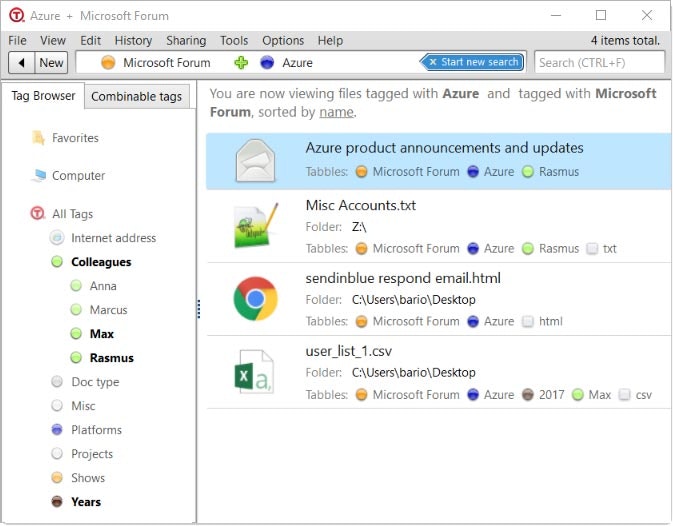Click the Search (CTRL+F) field

pos(599,63)
